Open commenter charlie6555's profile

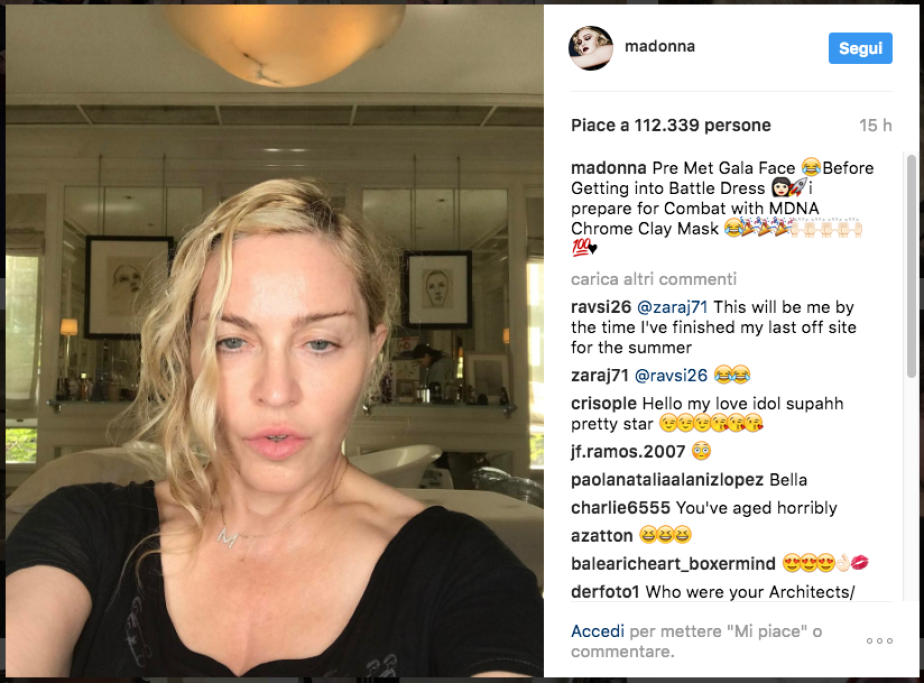pyautogui.click(x=621, y=507)
